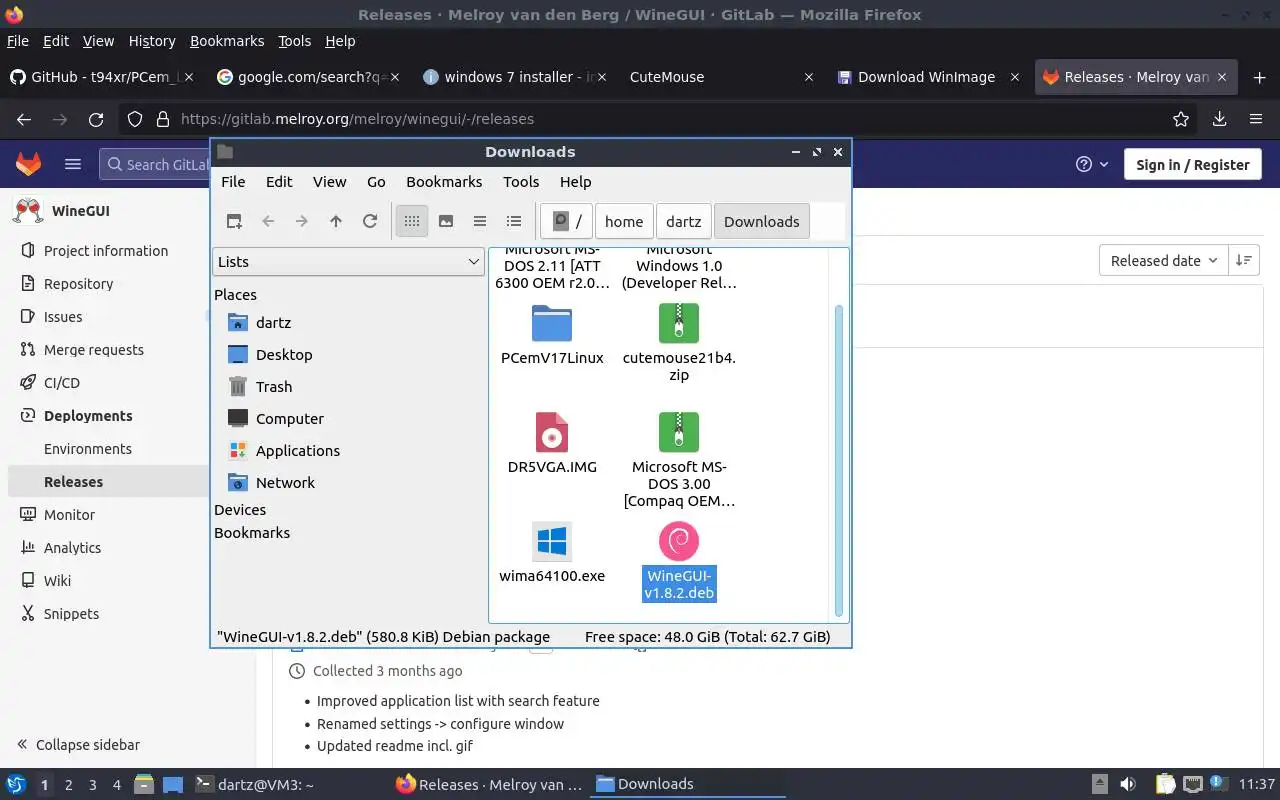Open Firefox hamburger application menu
Screen dimensions: 1280x800
tap(1256, 119)
